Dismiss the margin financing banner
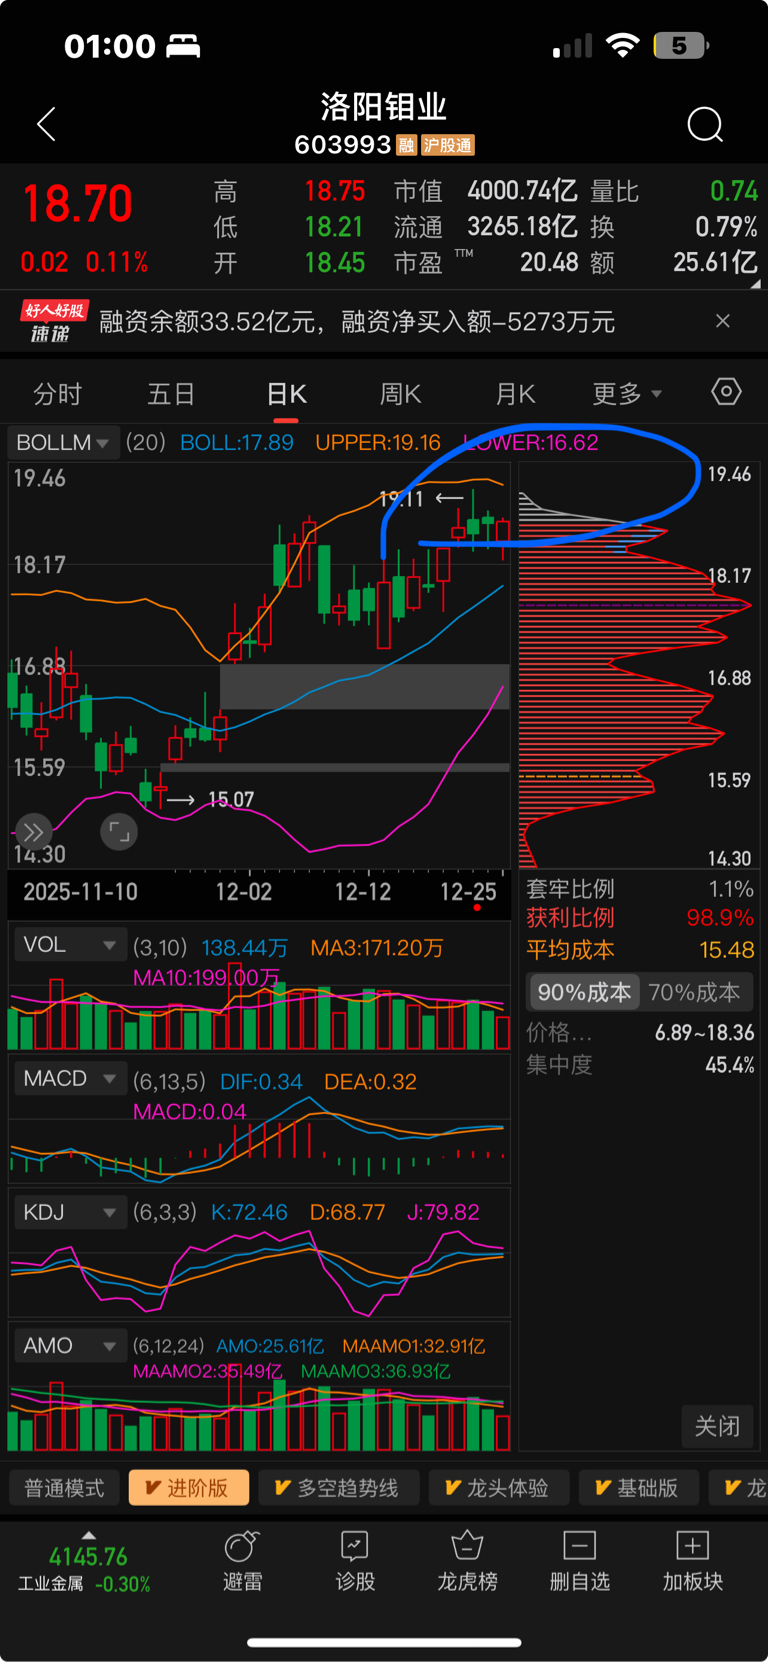 coord(723,321)
